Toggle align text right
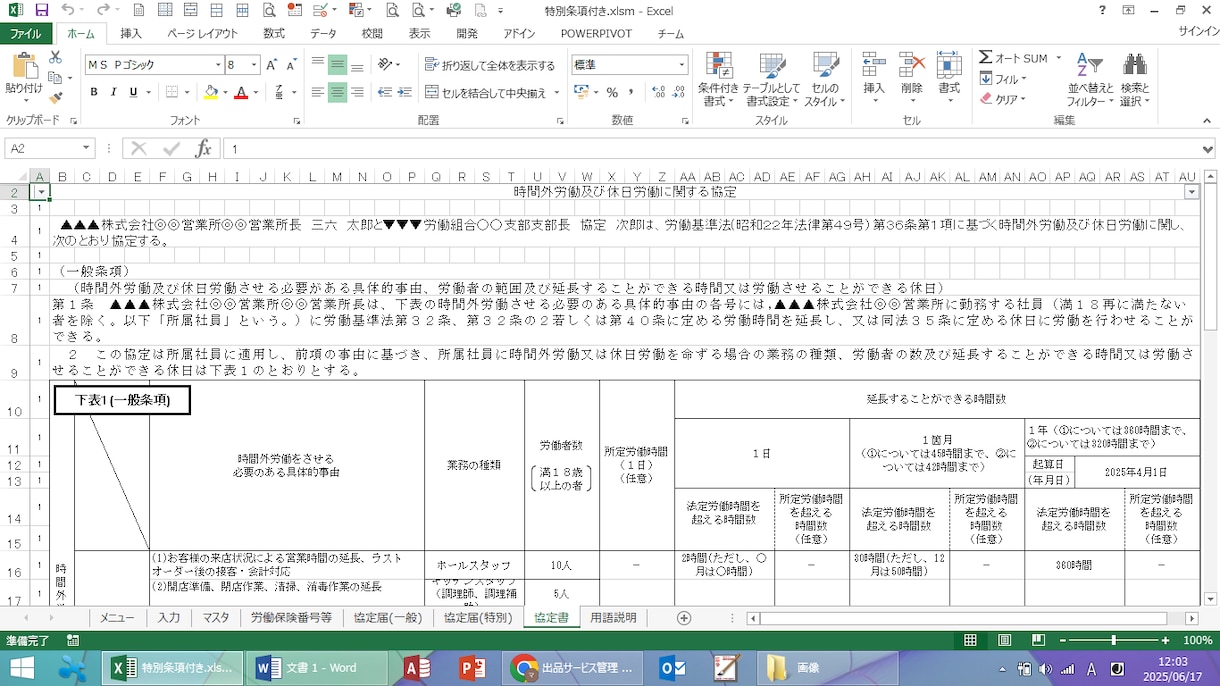1220x686 pixels. tap(357, 92)
